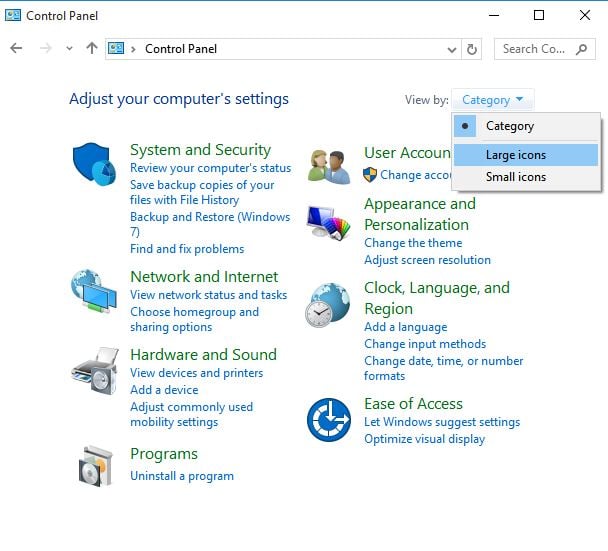Open the Ease of Access icon
608x551 pixels.
tap(329, 420)
